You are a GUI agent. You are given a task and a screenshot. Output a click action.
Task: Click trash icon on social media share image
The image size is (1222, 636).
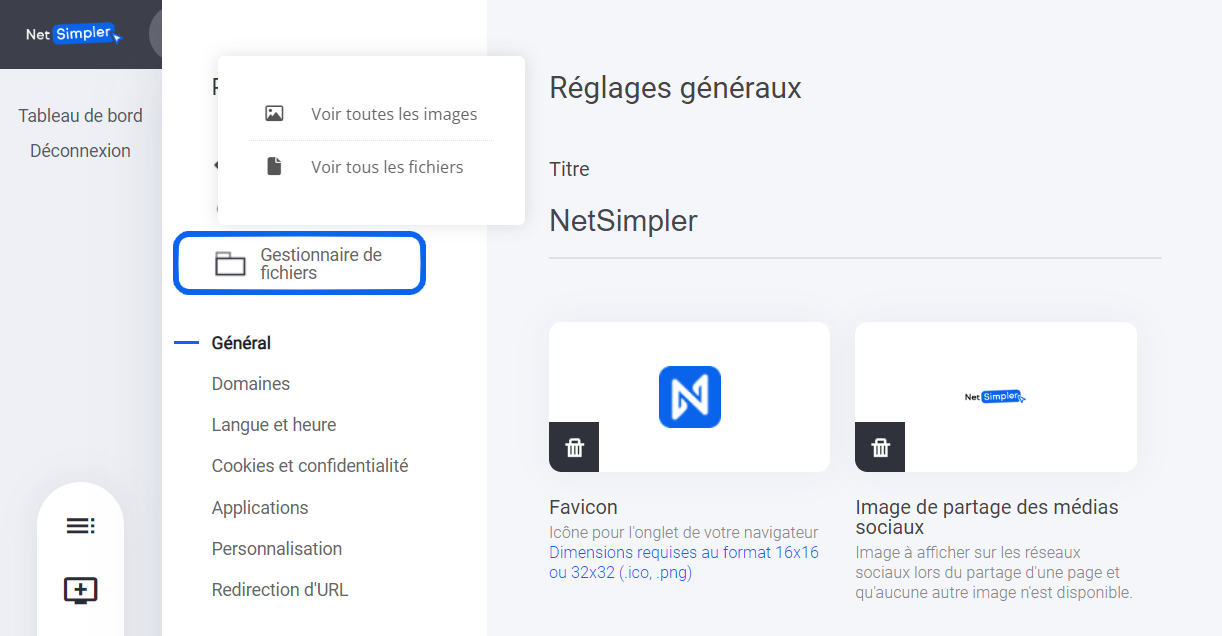[x=880, y=447]
